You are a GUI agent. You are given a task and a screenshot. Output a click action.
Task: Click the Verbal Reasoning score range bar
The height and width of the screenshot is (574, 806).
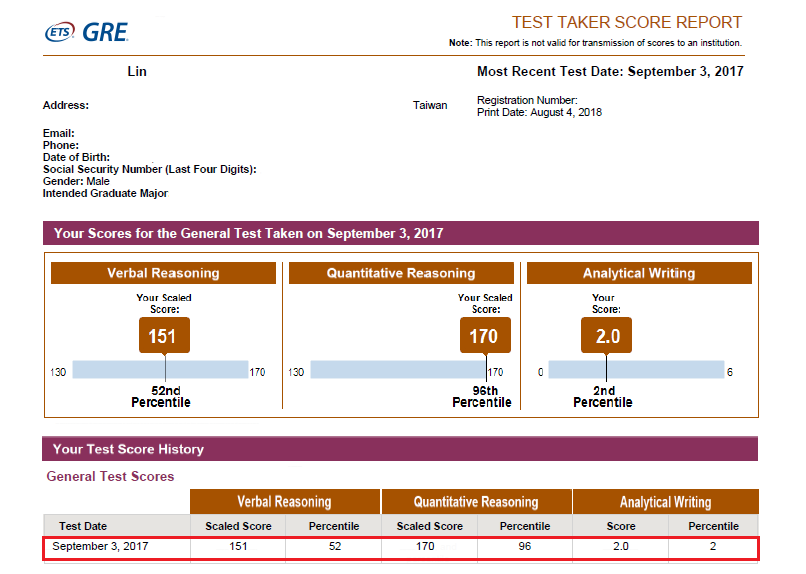coord(160,369)
